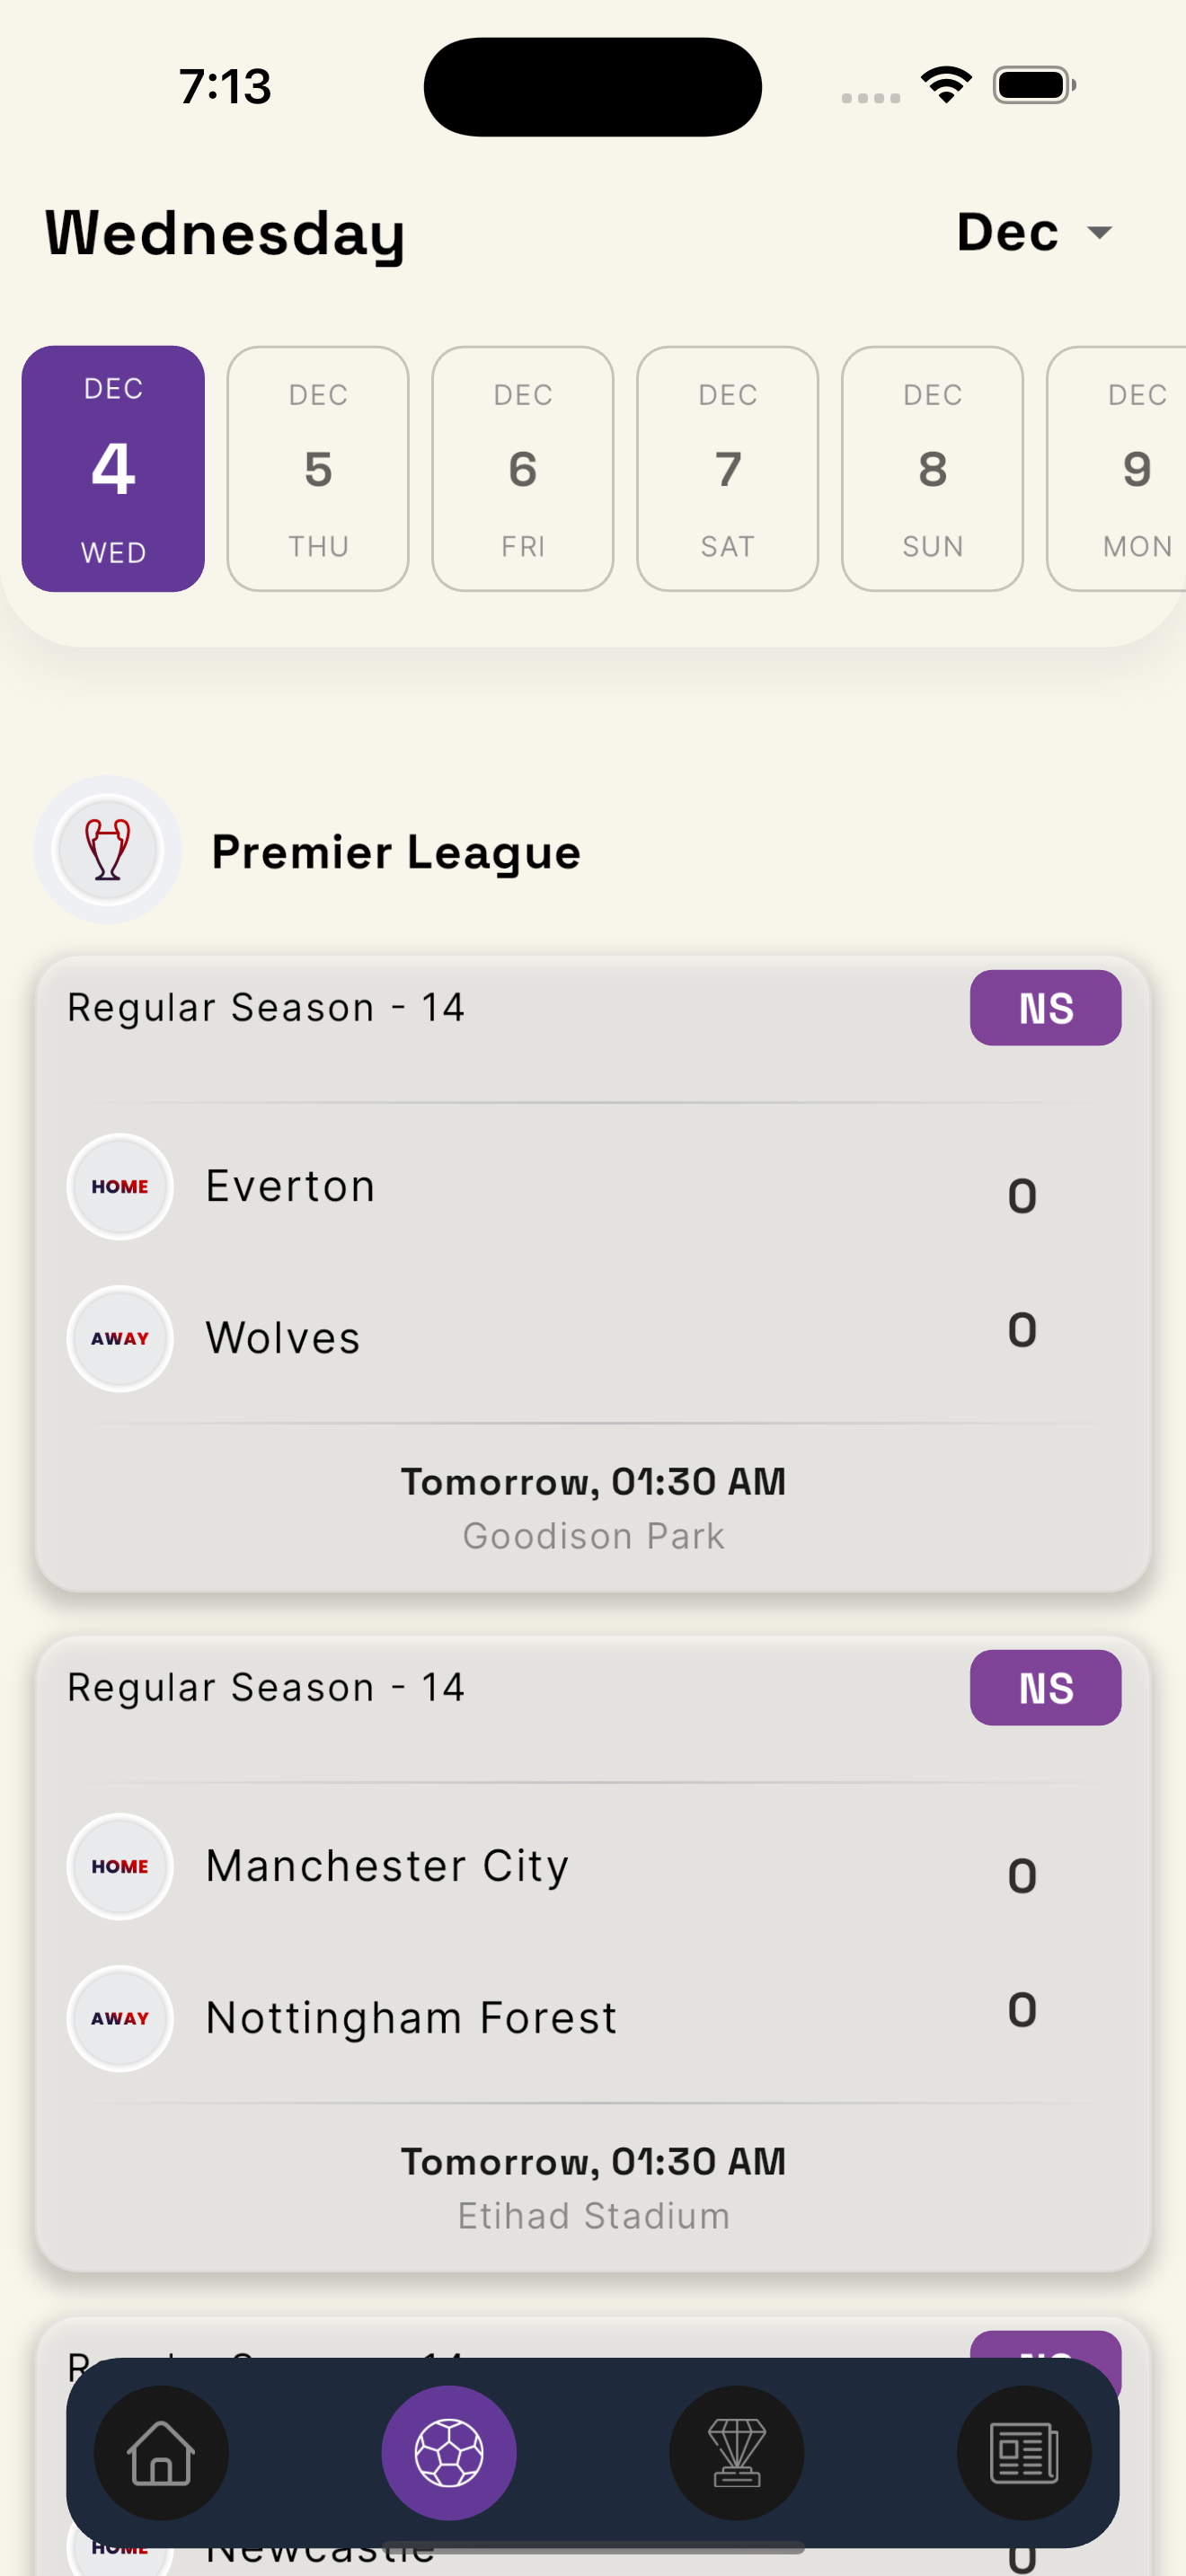Screen dimensions: 1186x2576
Task: Go to Dec 8 Sunday fixtures
Action: tap(932, 469)
